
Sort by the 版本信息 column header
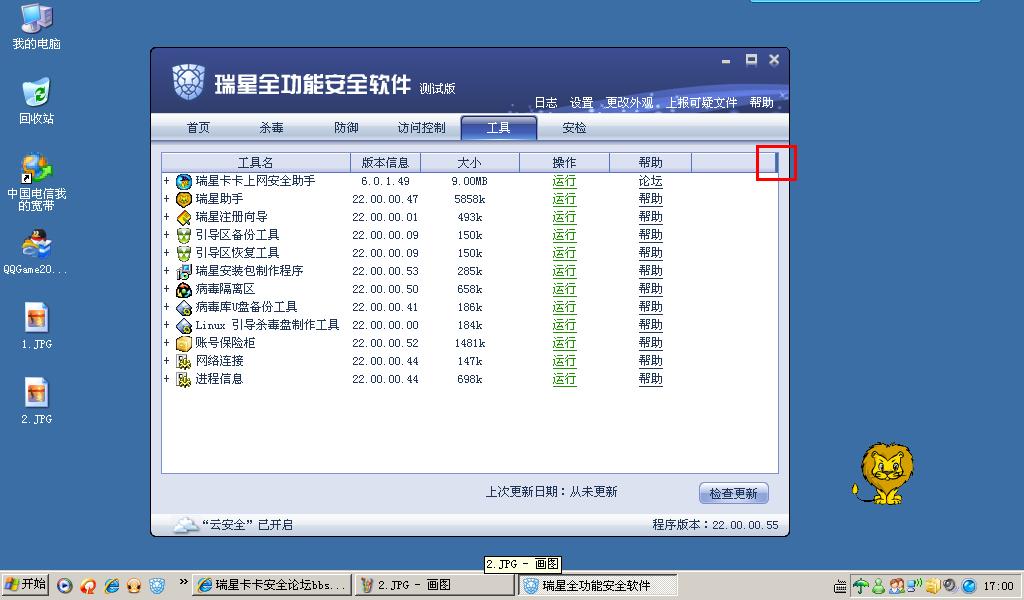385,163
